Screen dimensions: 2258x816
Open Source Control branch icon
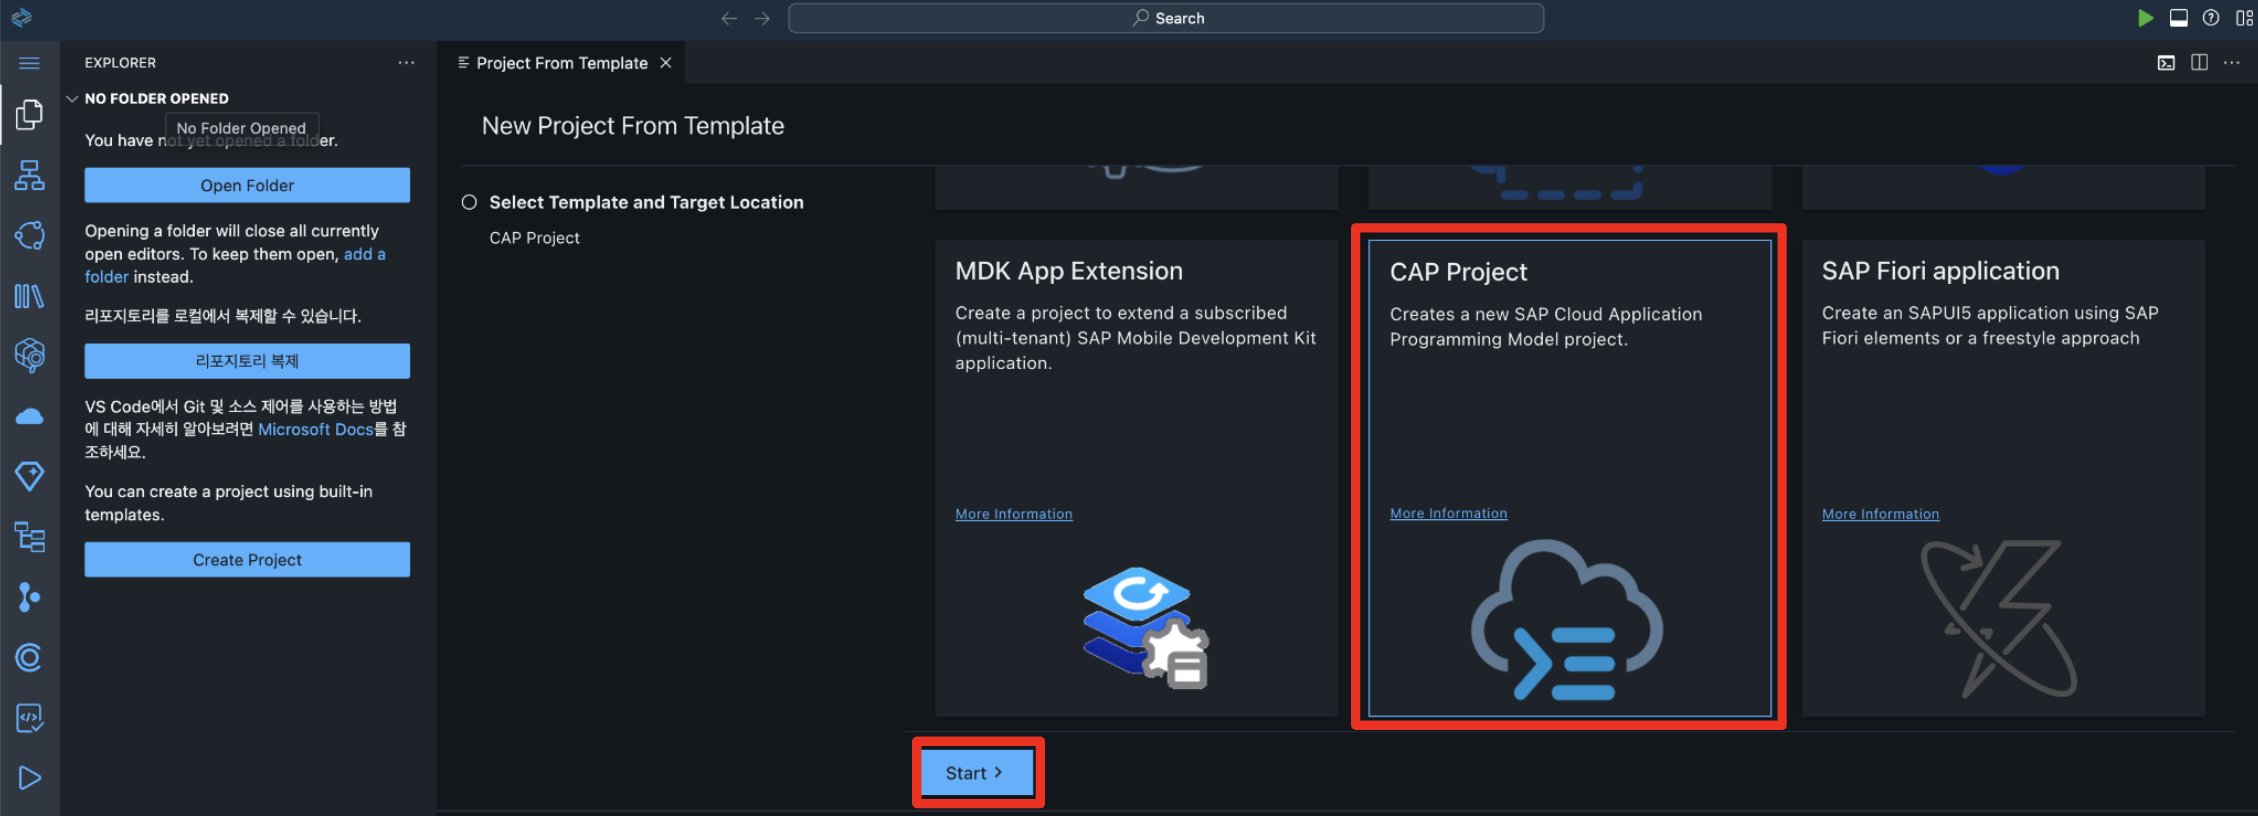click(x=29, y=597)
